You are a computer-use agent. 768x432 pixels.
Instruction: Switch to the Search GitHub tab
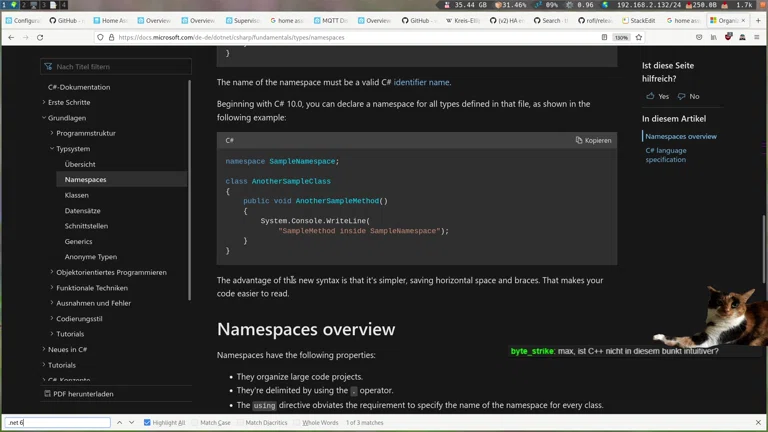551,21
